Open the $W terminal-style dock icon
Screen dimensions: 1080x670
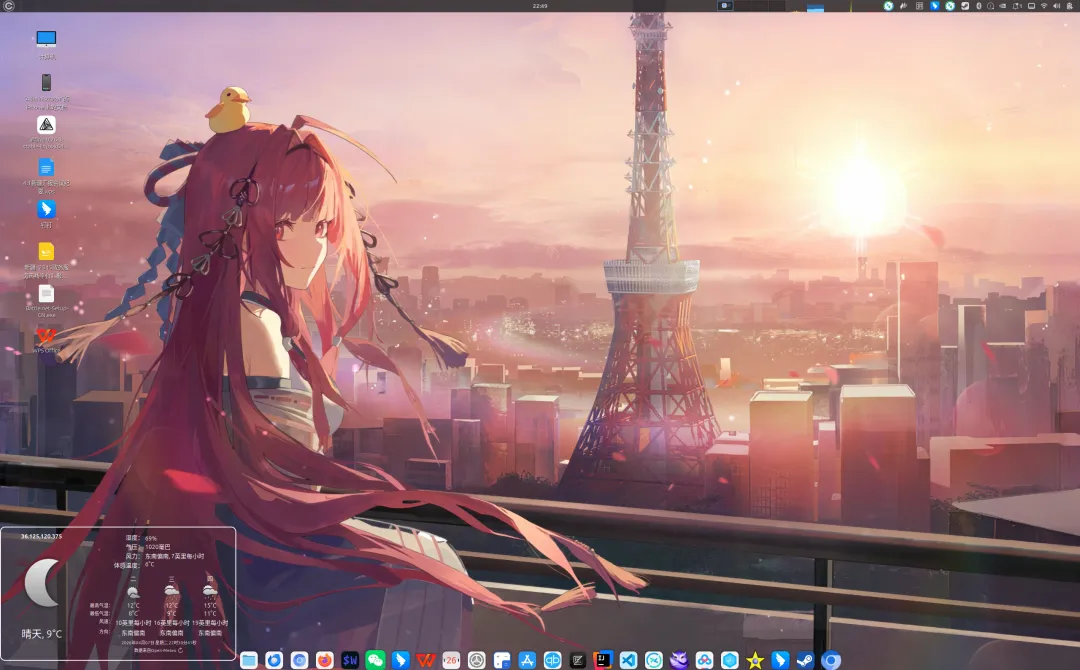tap(350, 660)
